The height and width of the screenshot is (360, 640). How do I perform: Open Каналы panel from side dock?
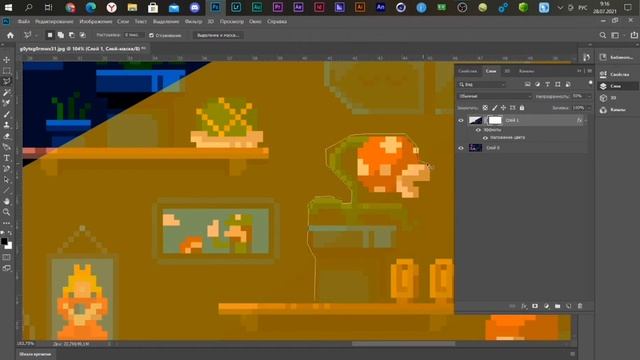pos(613,110)
